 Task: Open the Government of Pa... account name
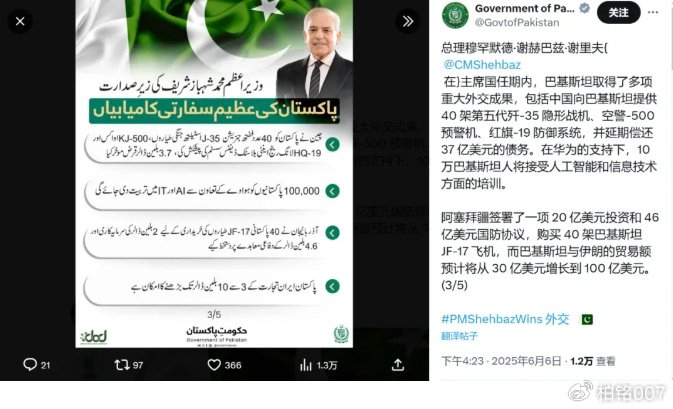click(524, 8)
